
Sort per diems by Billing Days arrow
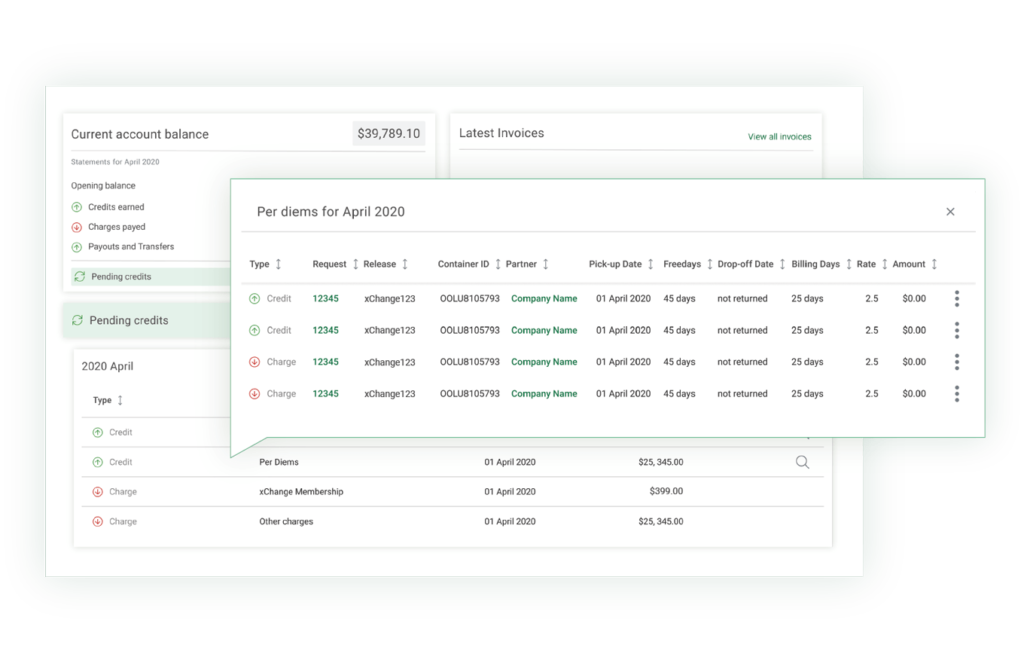coord(848,264)
